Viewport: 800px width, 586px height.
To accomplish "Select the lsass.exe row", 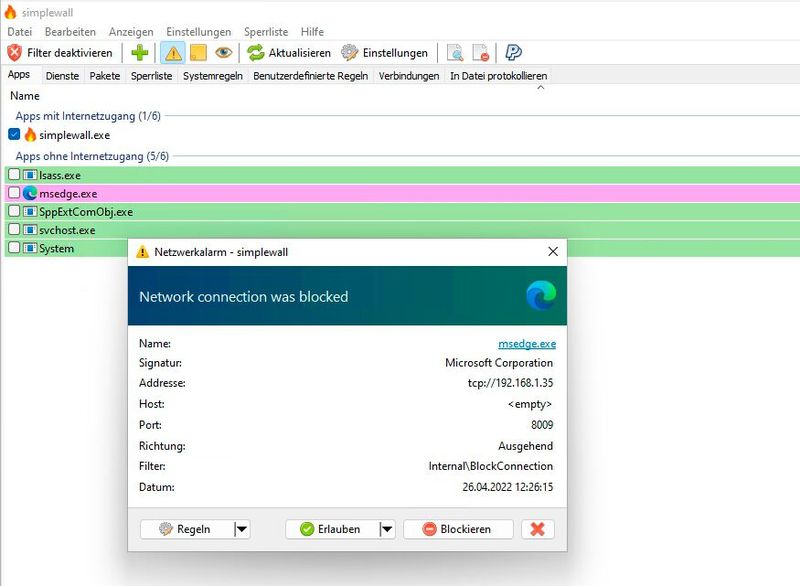I will pos(60,175).
